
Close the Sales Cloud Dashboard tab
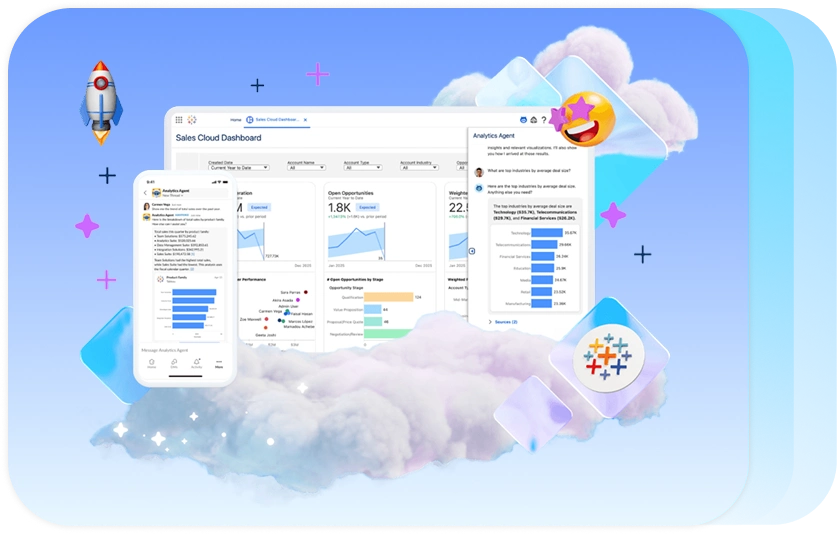click(307, 120)
